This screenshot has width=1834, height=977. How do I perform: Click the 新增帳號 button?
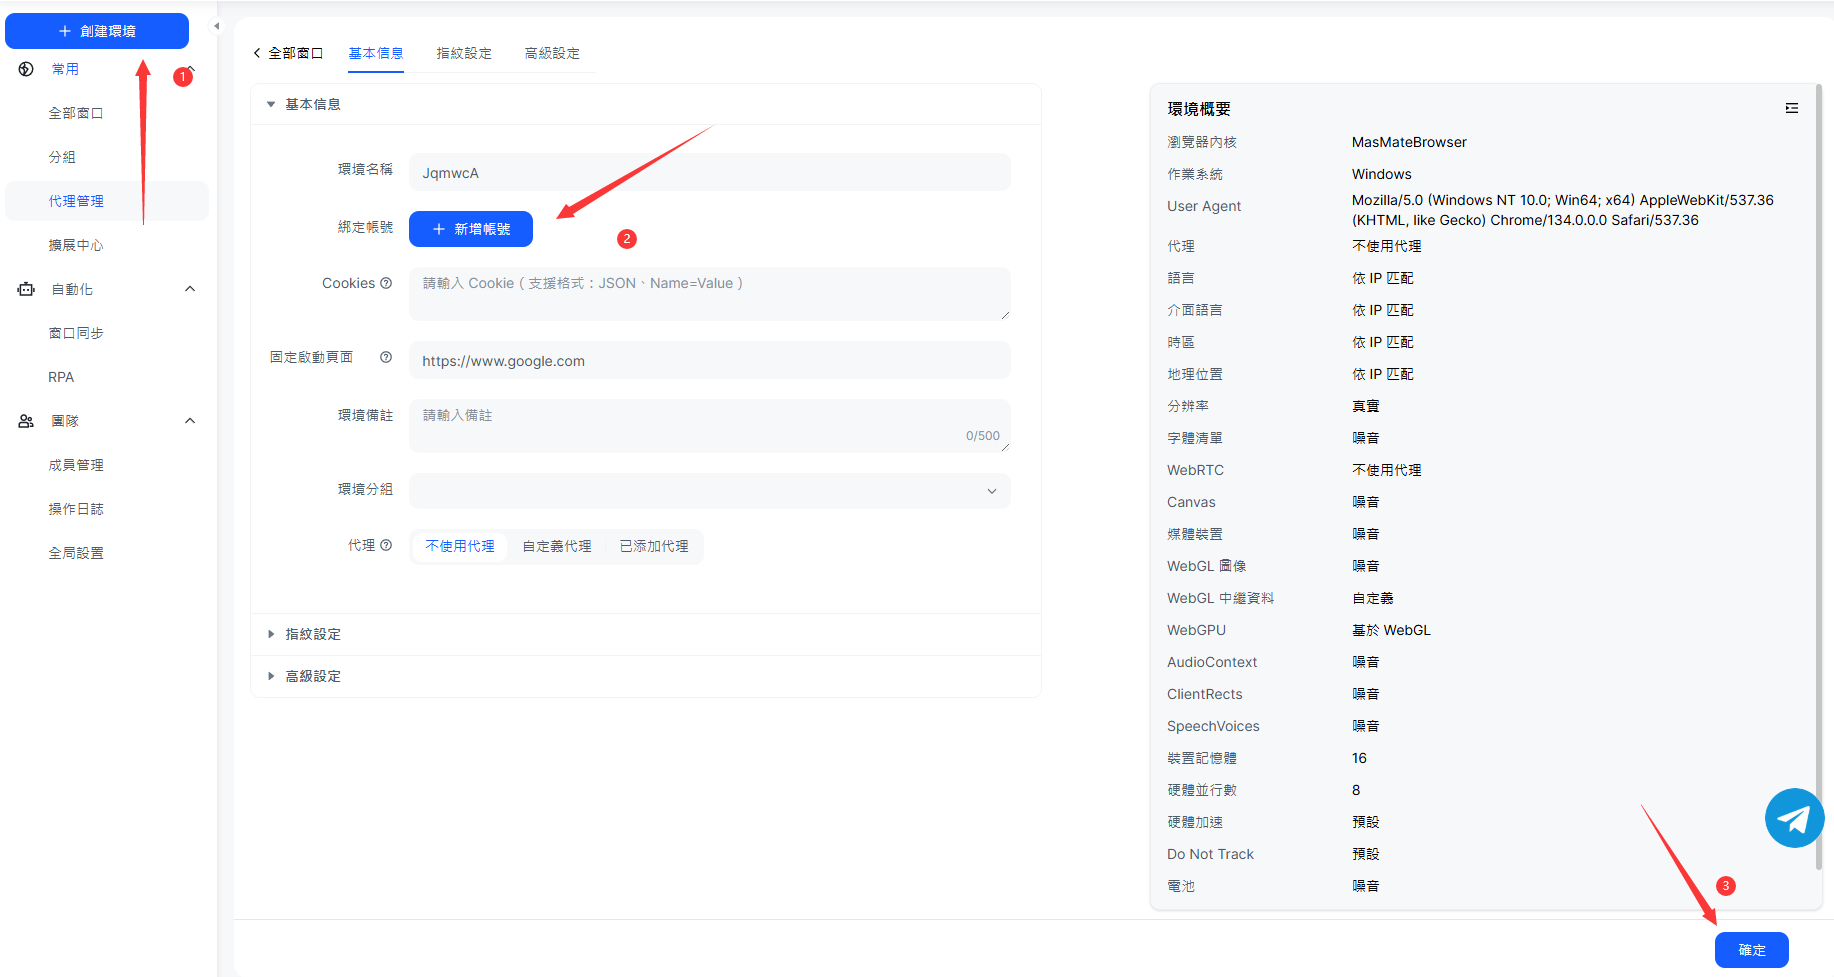tap(471, 229)
